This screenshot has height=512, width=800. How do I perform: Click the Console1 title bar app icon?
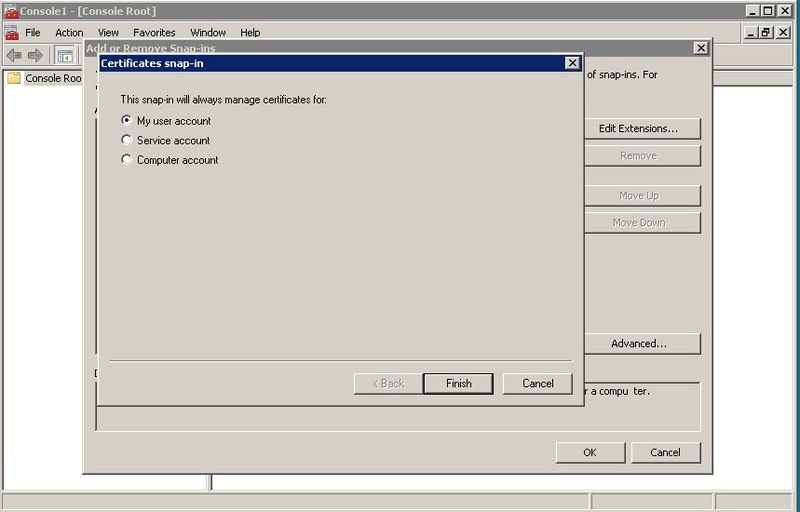coord(11,10)
